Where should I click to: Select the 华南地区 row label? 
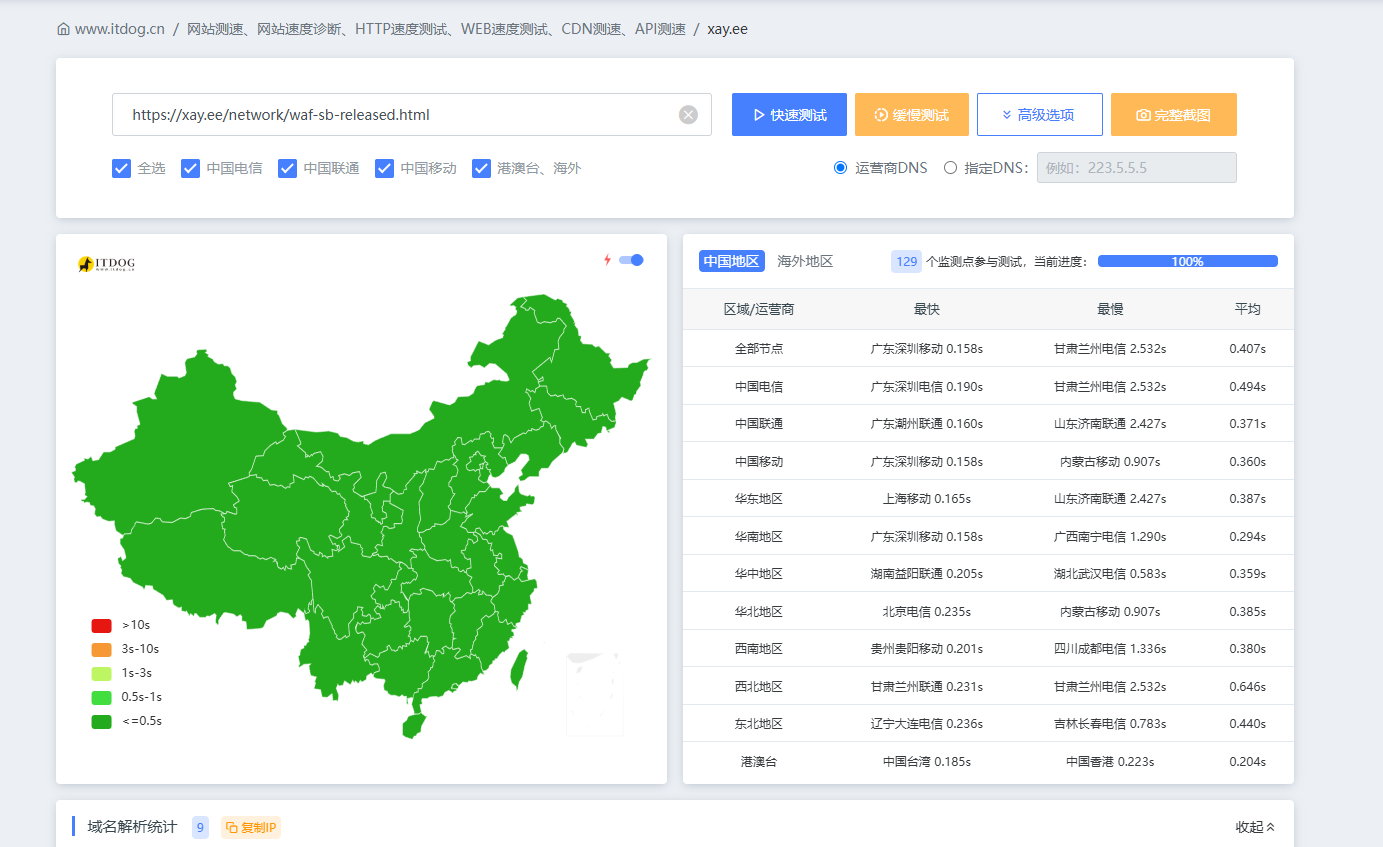coord(759,537)
